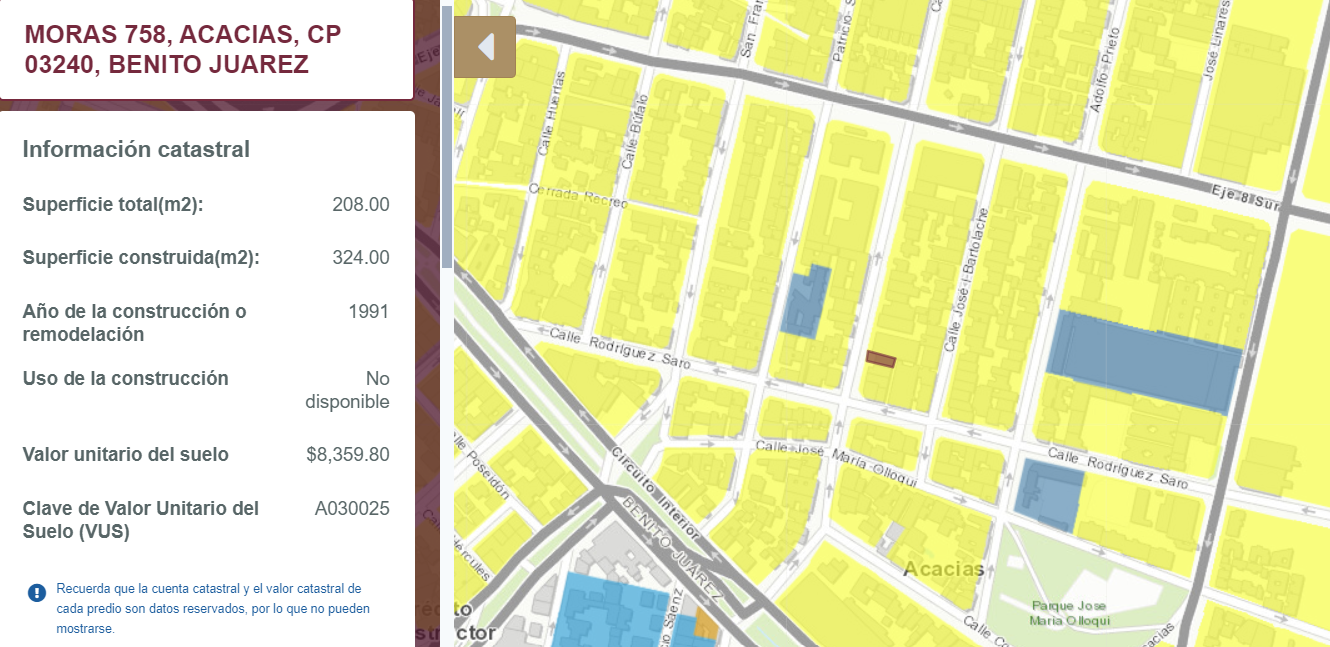
Task: Select the light blue block near Benito Juárez
Action: pos(610,611)
